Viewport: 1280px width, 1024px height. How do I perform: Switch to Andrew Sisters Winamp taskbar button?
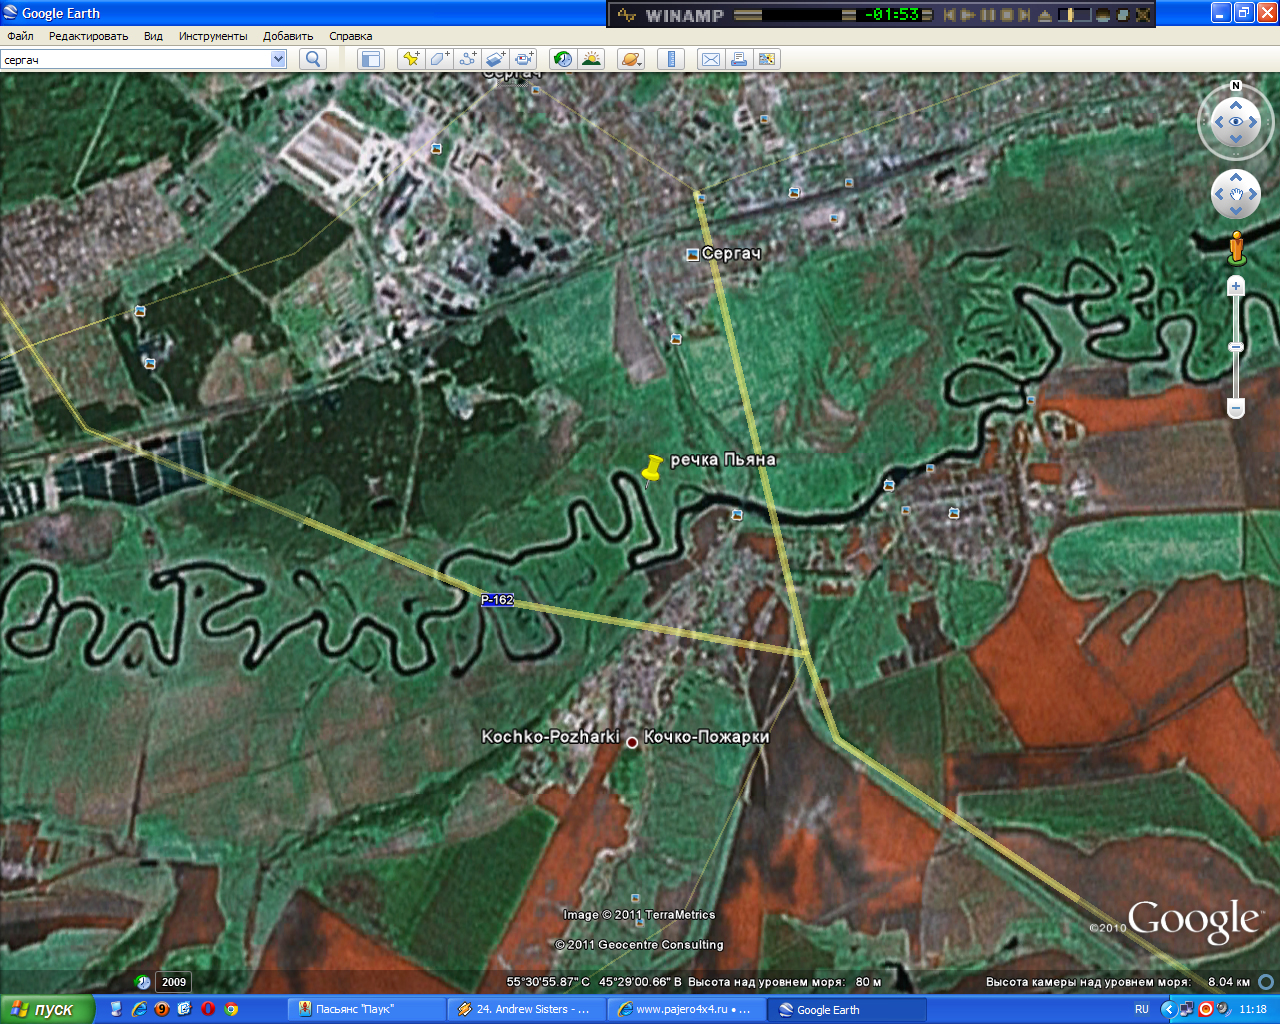click(526, 1009)
